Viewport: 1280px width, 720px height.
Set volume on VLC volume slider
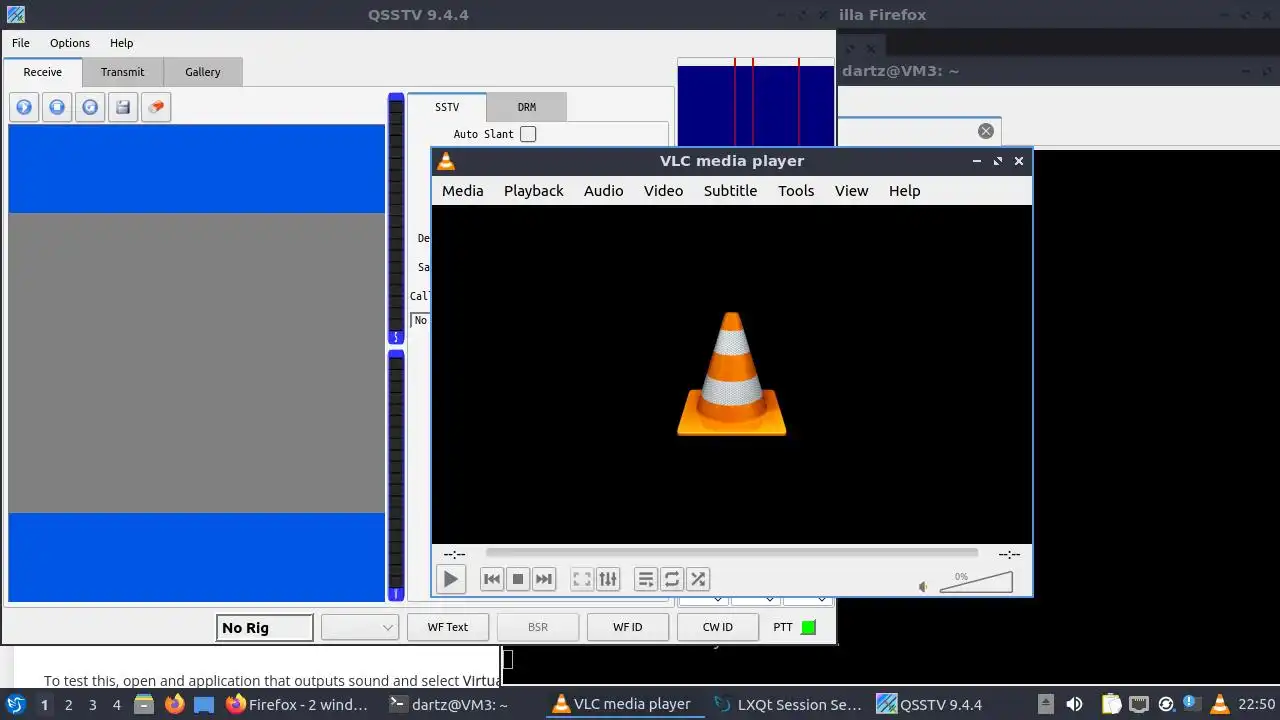click(976, 582)
